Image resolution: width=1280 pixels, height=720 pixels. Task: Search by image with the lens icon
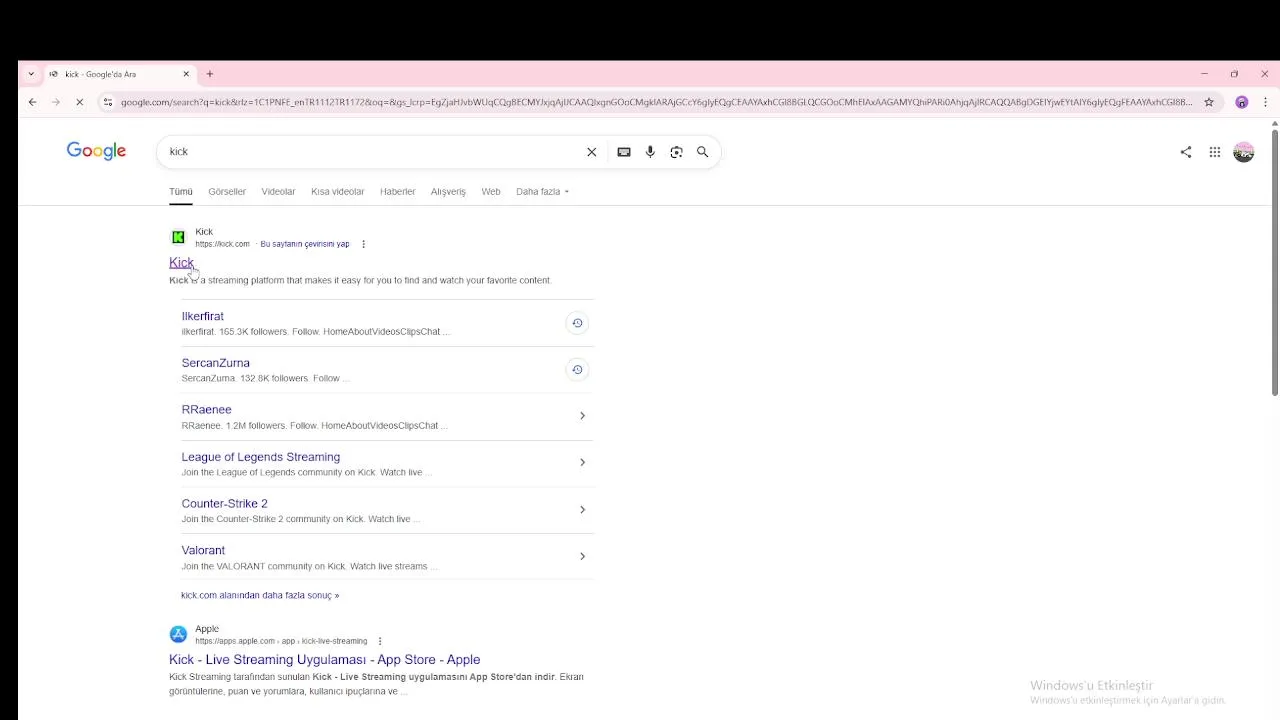677,152
